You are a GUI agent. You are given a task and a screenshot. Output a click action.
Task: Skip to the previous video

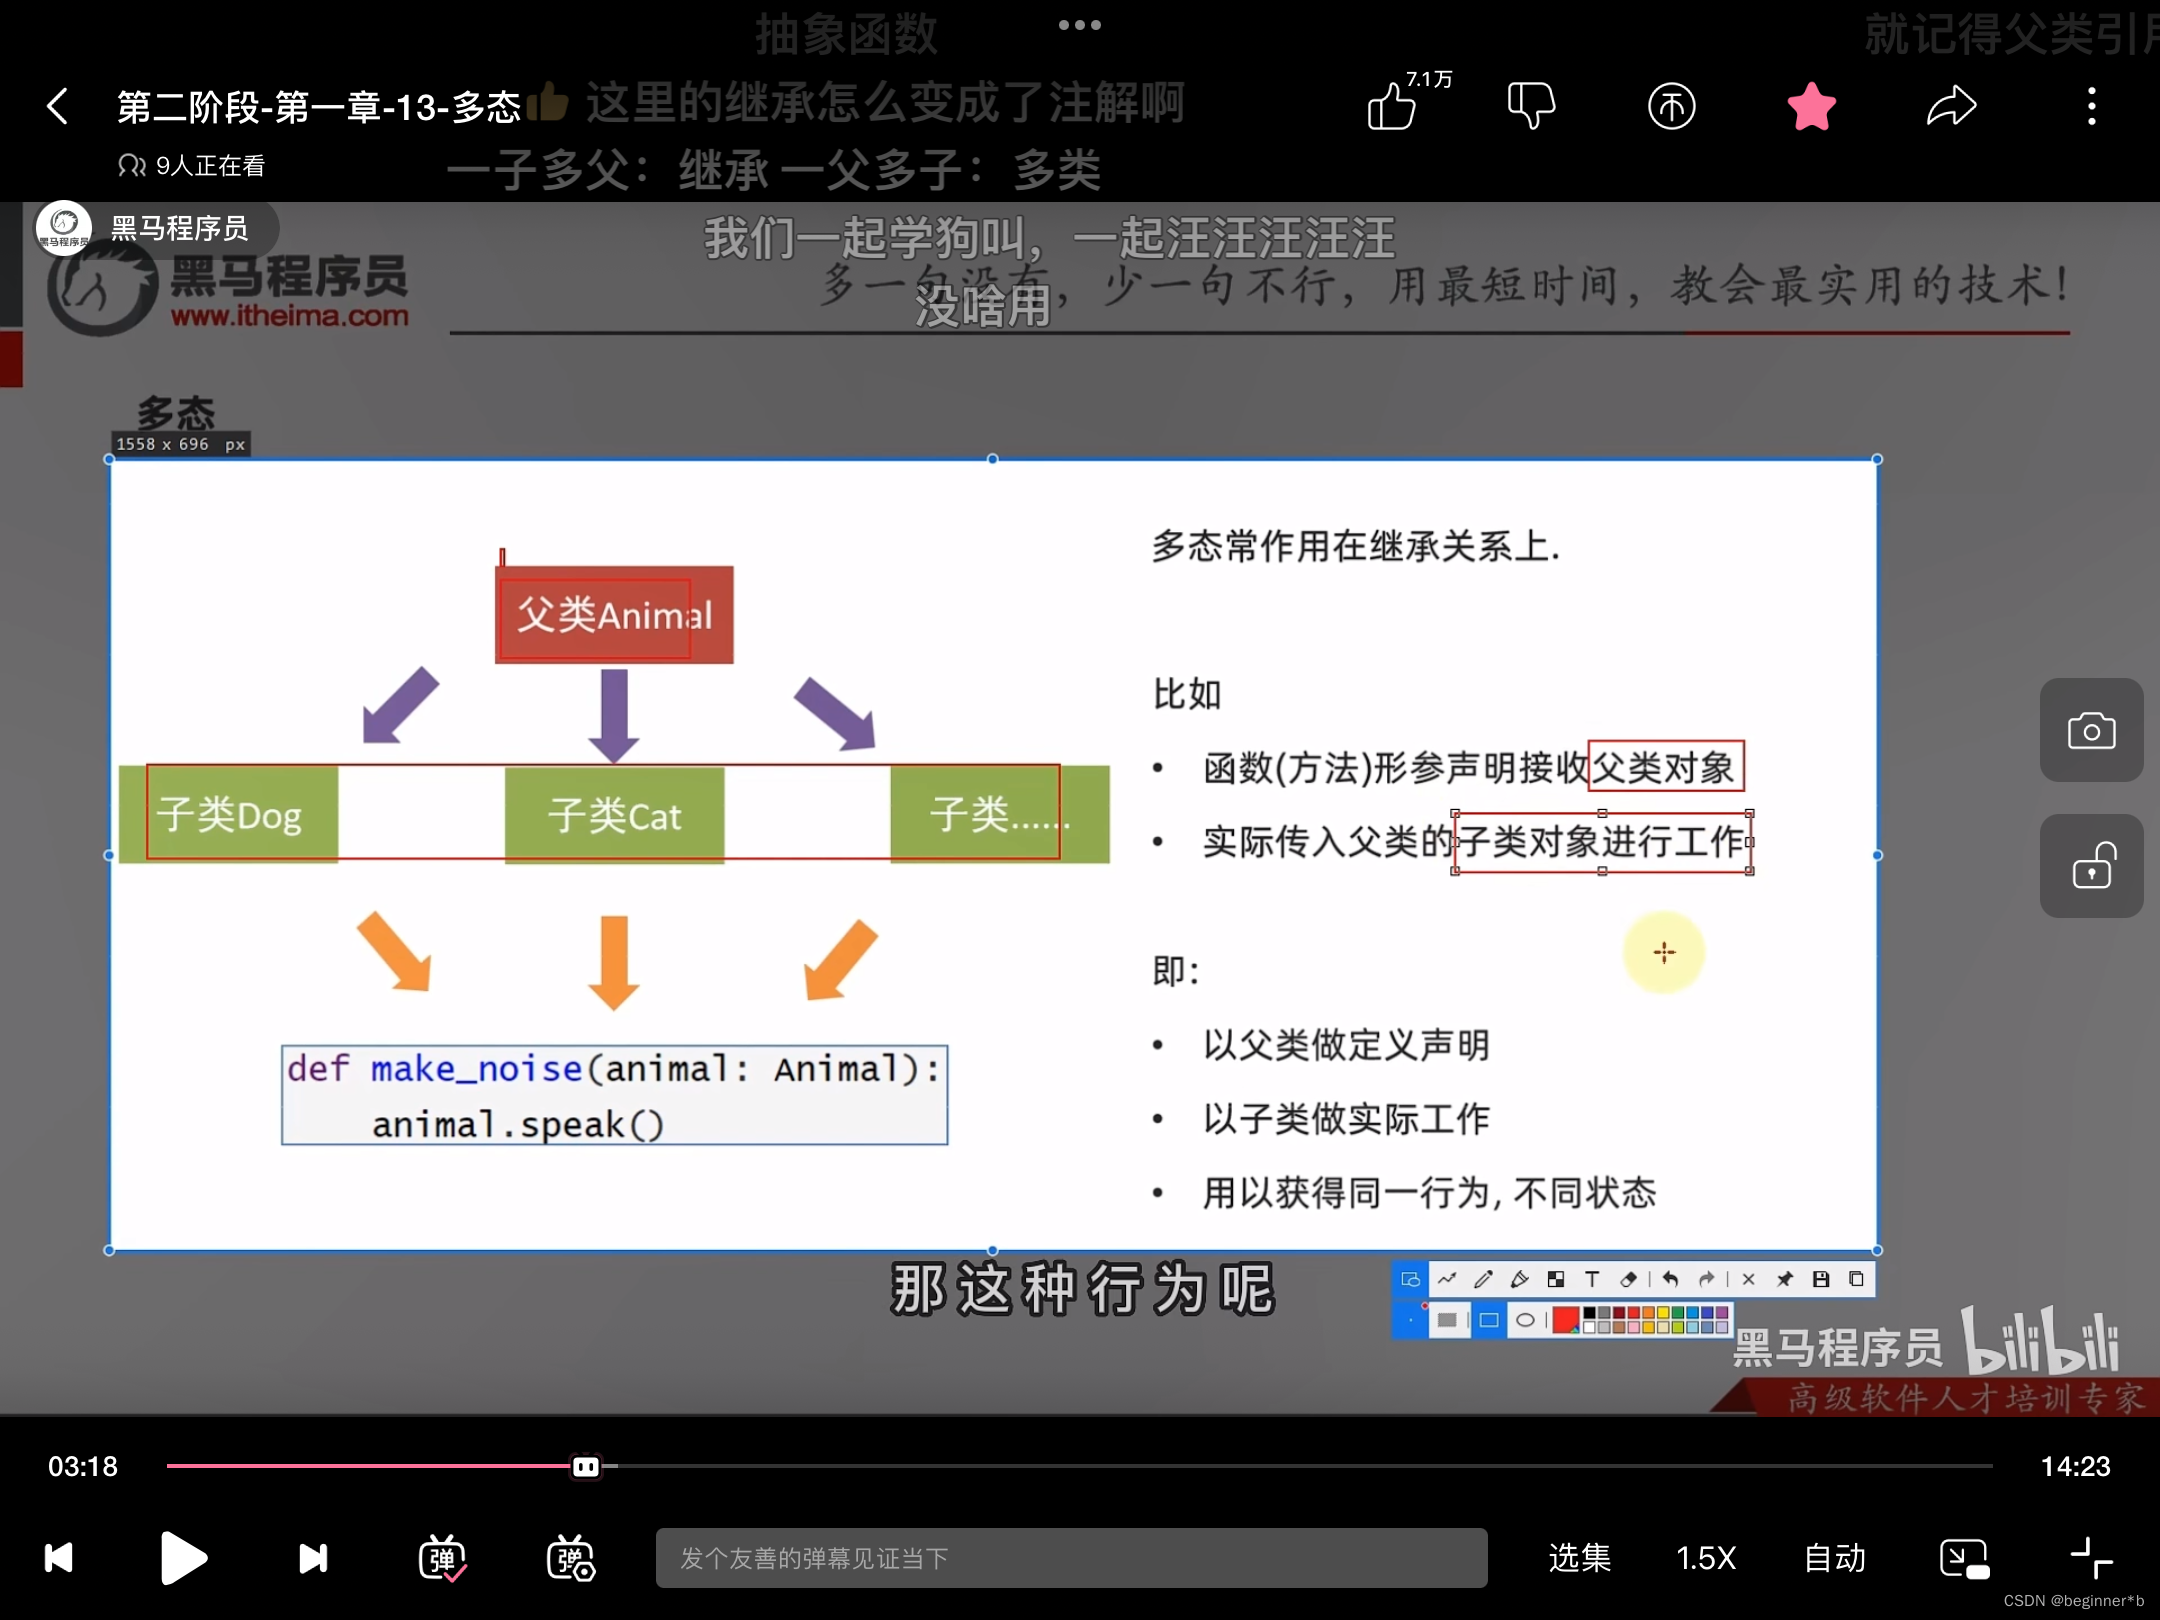[x=59, y=1557]
